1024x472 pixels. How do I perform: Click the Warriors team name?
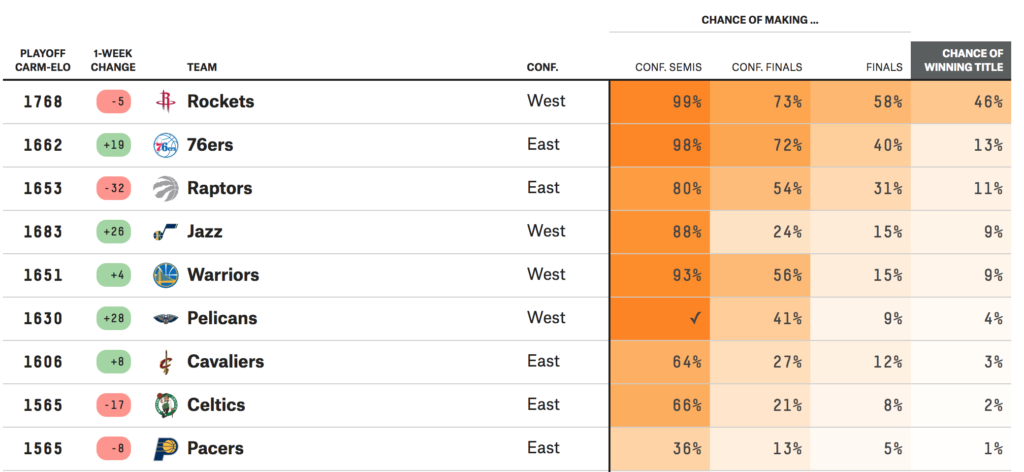pyautogui.click(x=223, y=275)
